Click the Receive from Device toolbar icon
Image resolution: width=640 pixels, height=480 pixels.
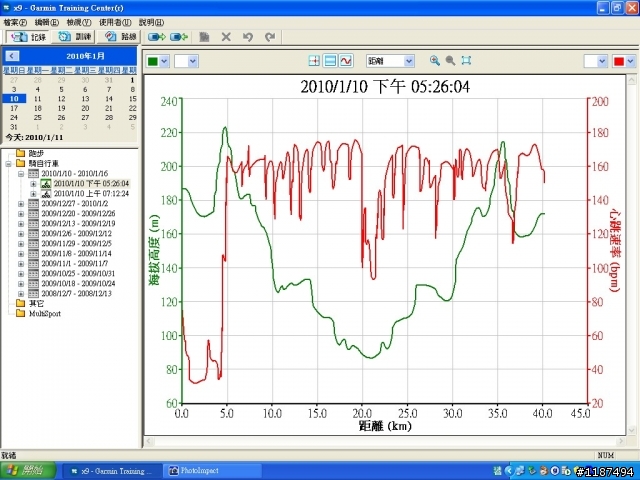coord(179,37)
